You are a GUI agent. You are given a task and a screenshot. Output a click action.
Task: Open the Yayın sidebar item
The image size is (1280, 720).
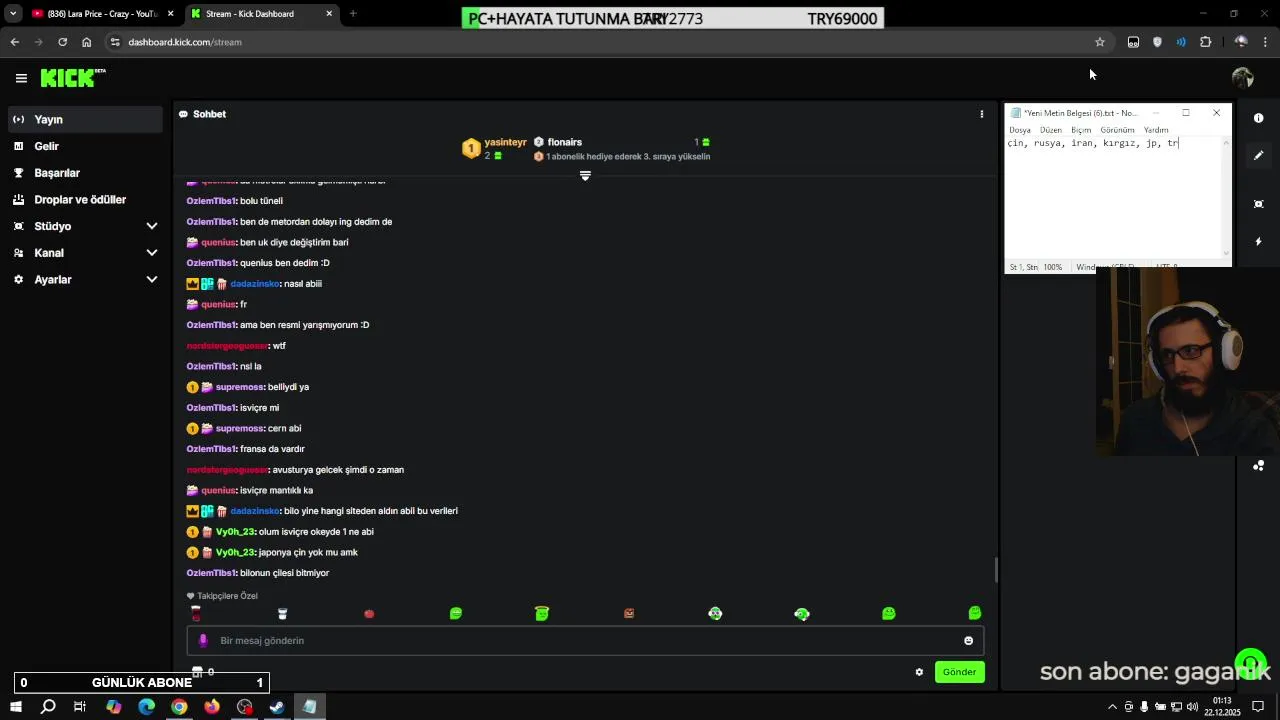(85, 119)
